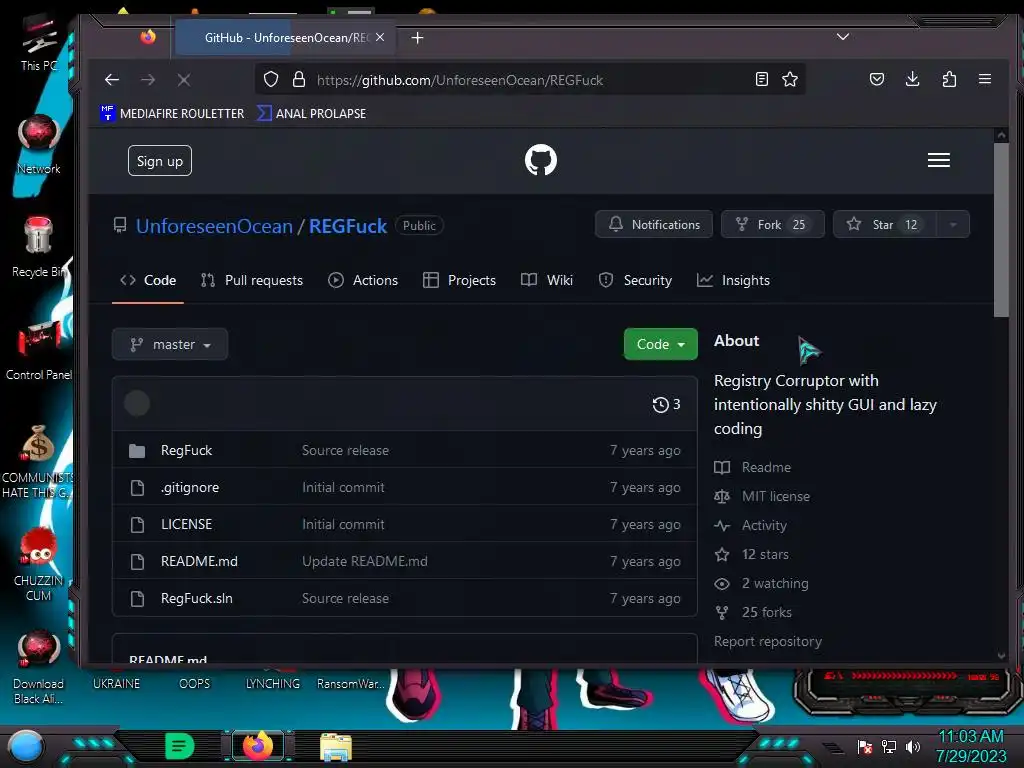Screen dimensions: 1024x768
Task: View commit history with 3 commits
Action: [x=666, y=404]
